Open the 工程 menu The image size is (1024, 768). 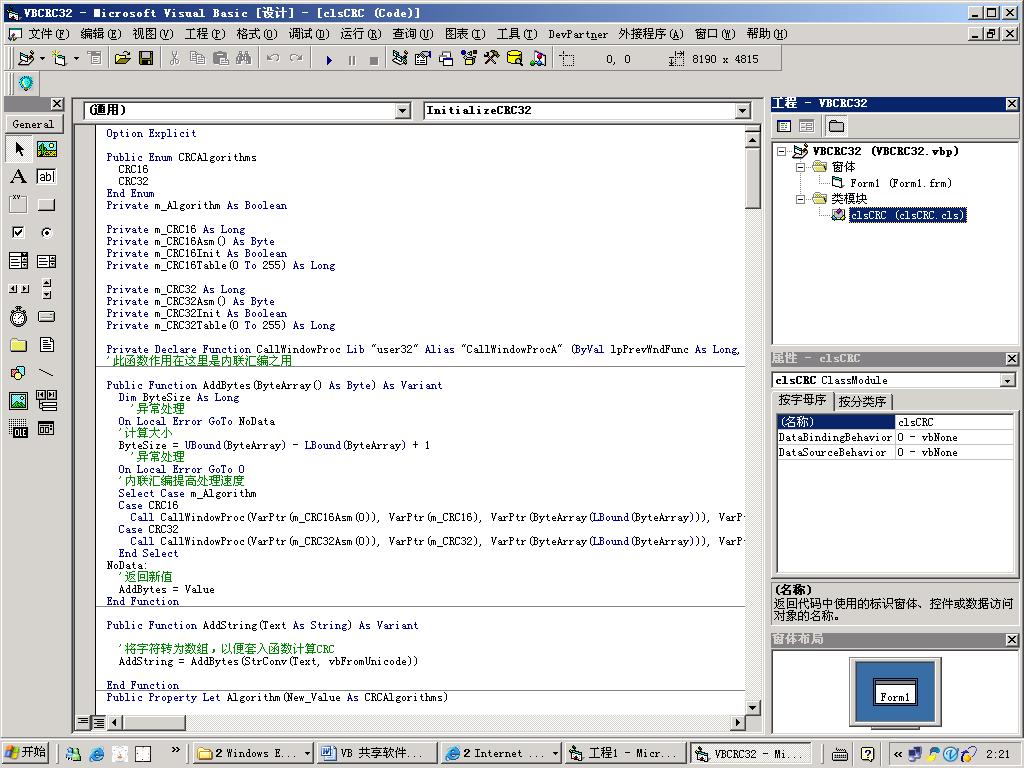coord(204,34)
